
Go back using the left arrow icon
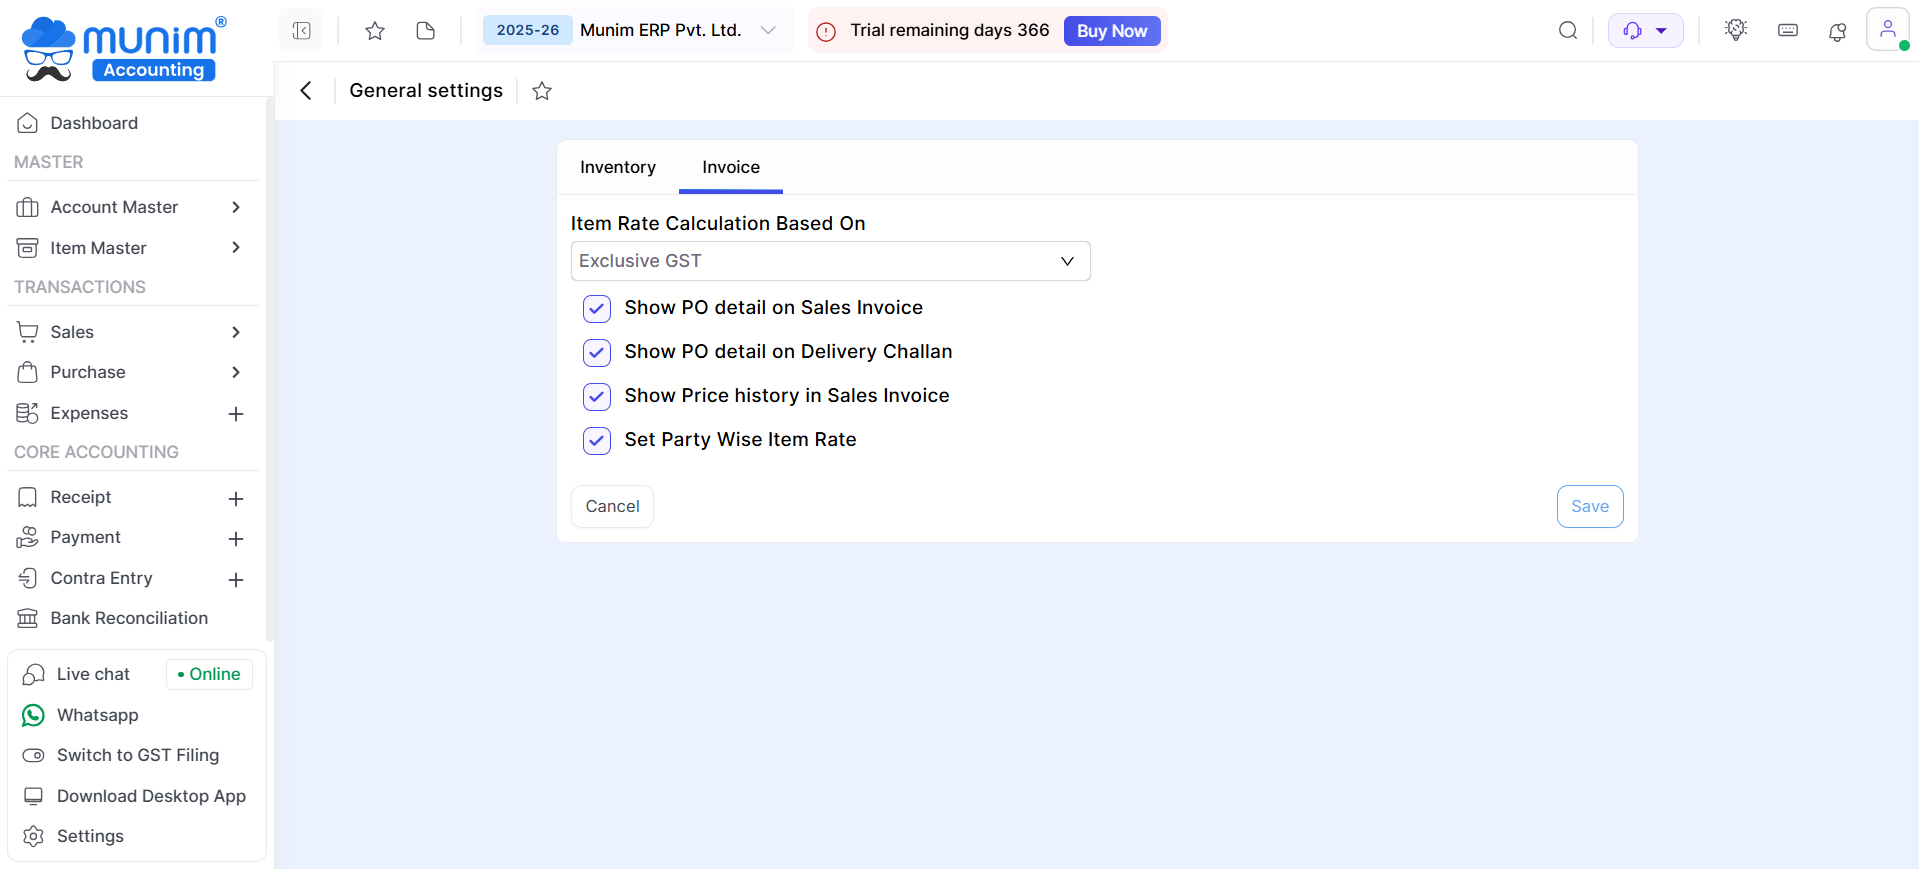[306, 91]
